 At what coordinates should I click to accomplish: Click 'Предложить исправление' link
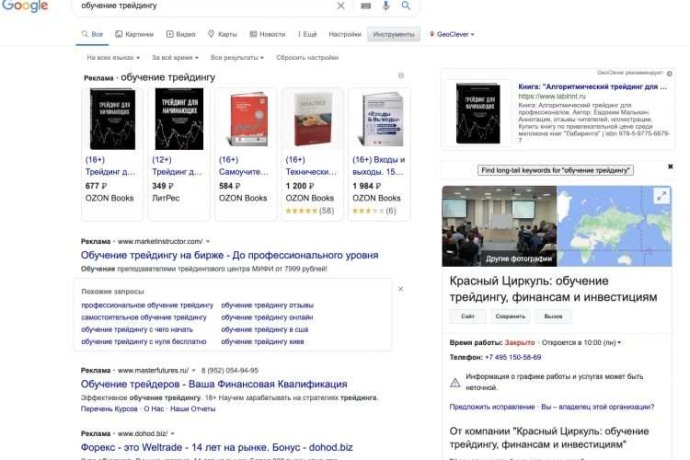click(x=492, y=407)
